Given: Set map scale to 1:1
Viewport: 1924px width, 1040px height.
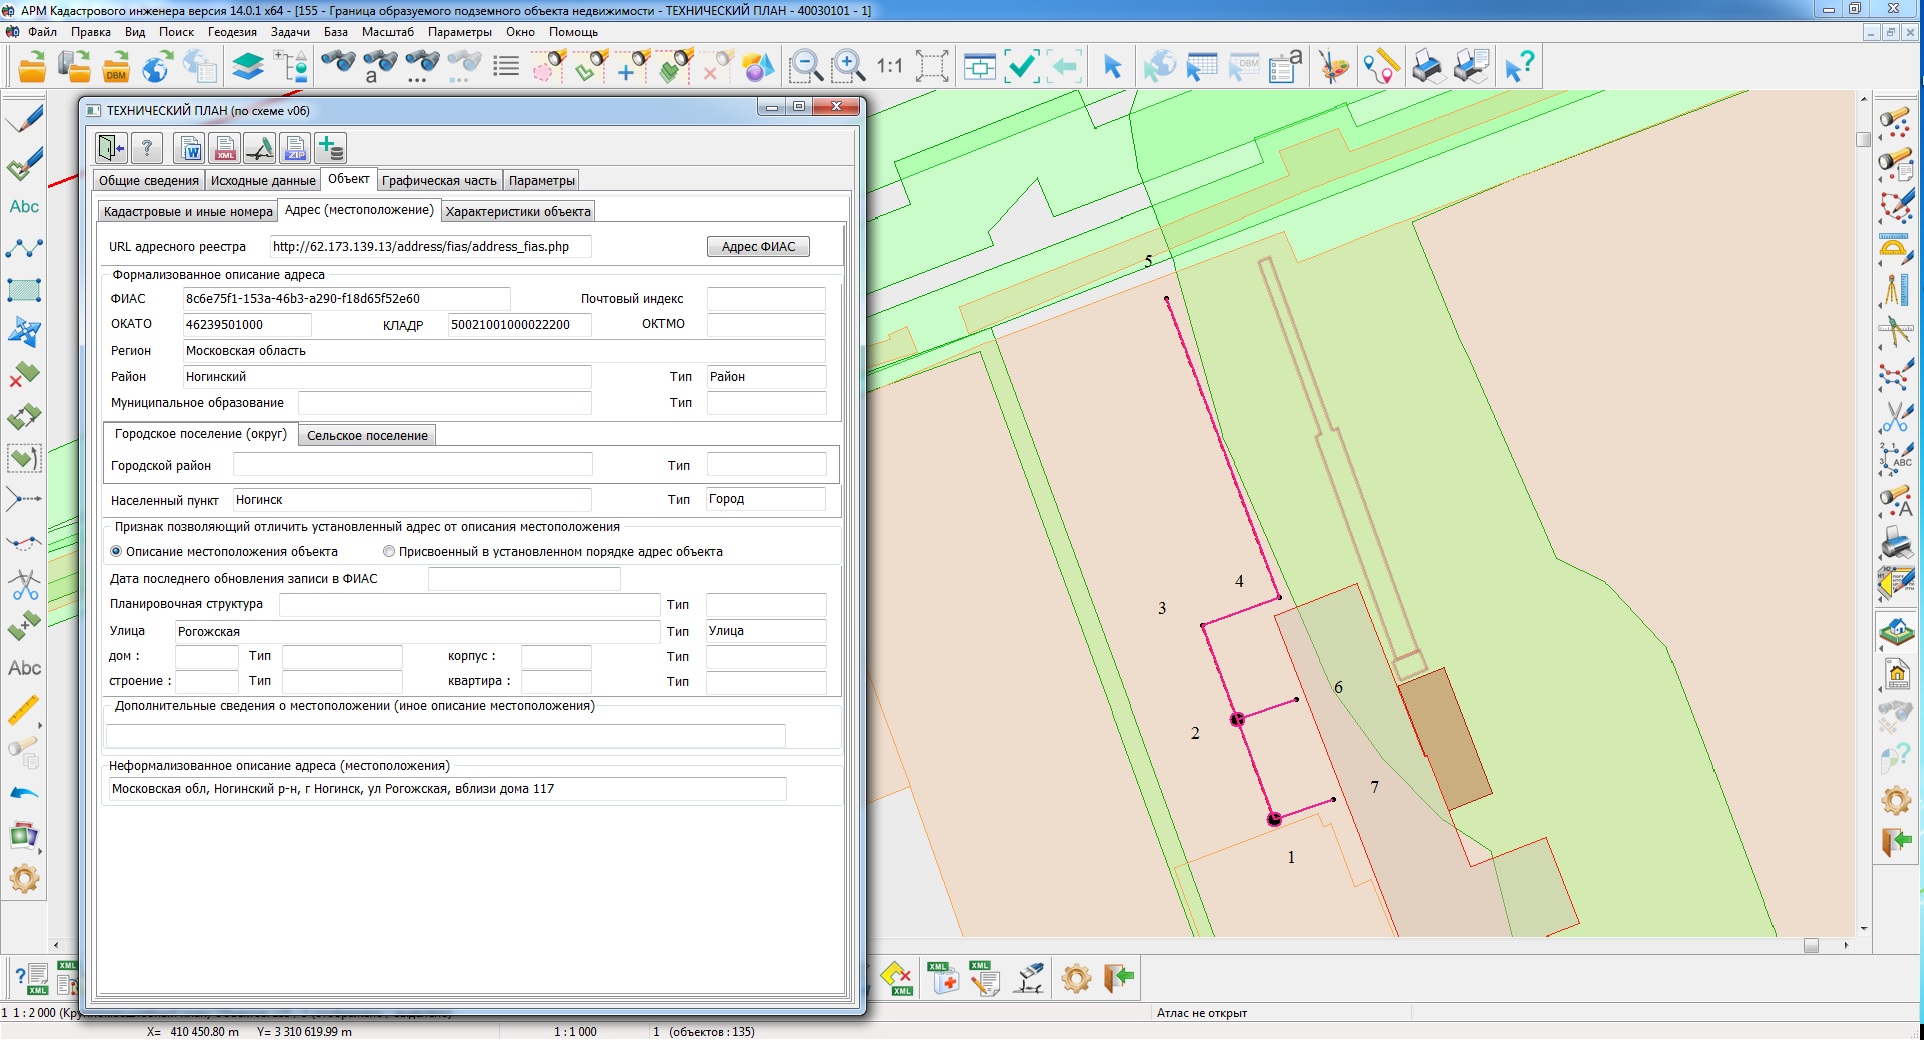Looking at the screenshot, I should (889, 67).
